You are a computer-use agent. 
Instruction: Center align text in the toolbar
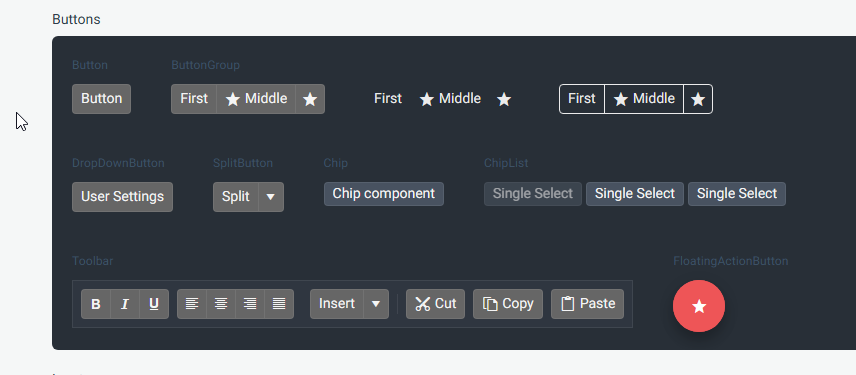[x=221, y=304]
